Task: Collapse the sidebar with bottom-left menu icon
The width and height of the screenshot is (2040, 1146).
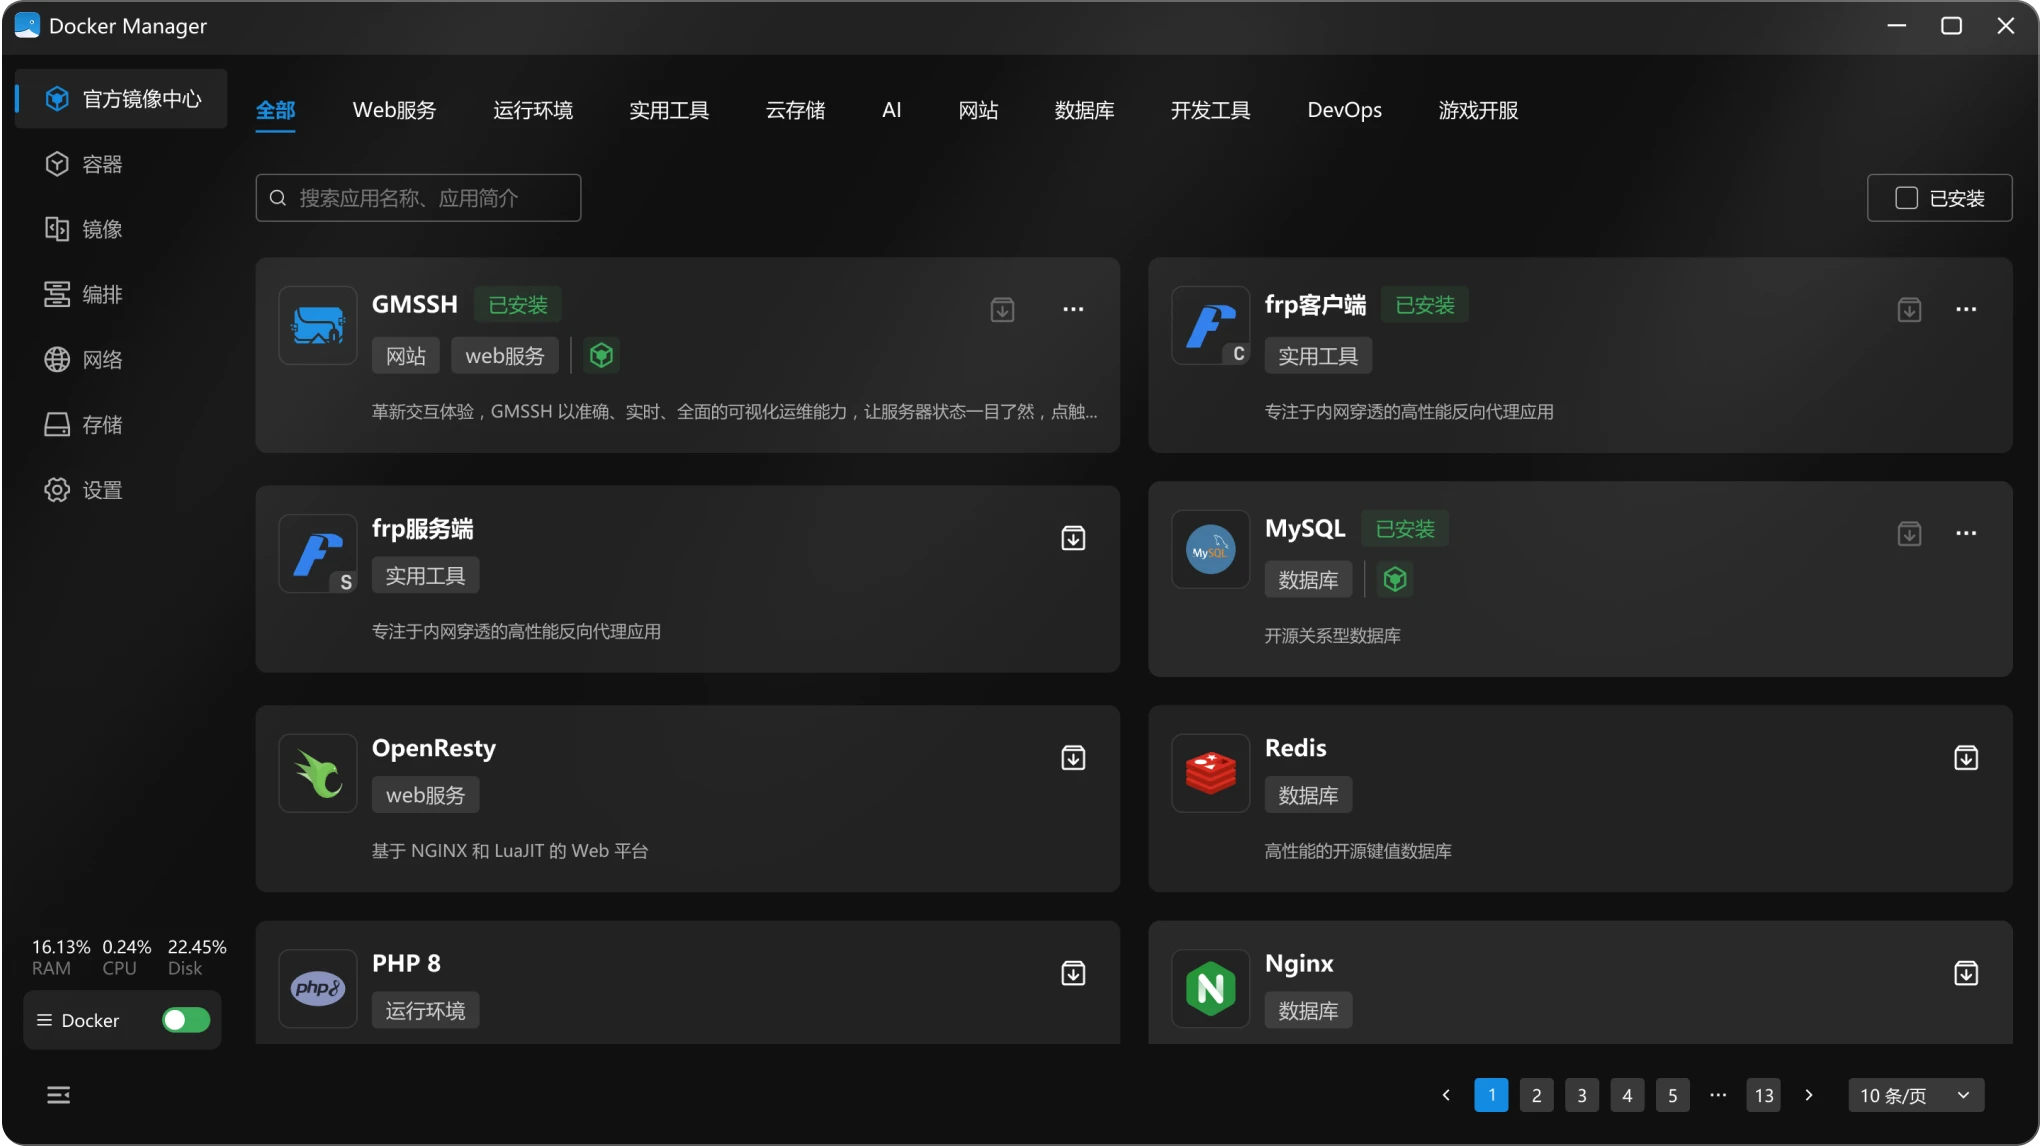Action: coord(58,1095)
